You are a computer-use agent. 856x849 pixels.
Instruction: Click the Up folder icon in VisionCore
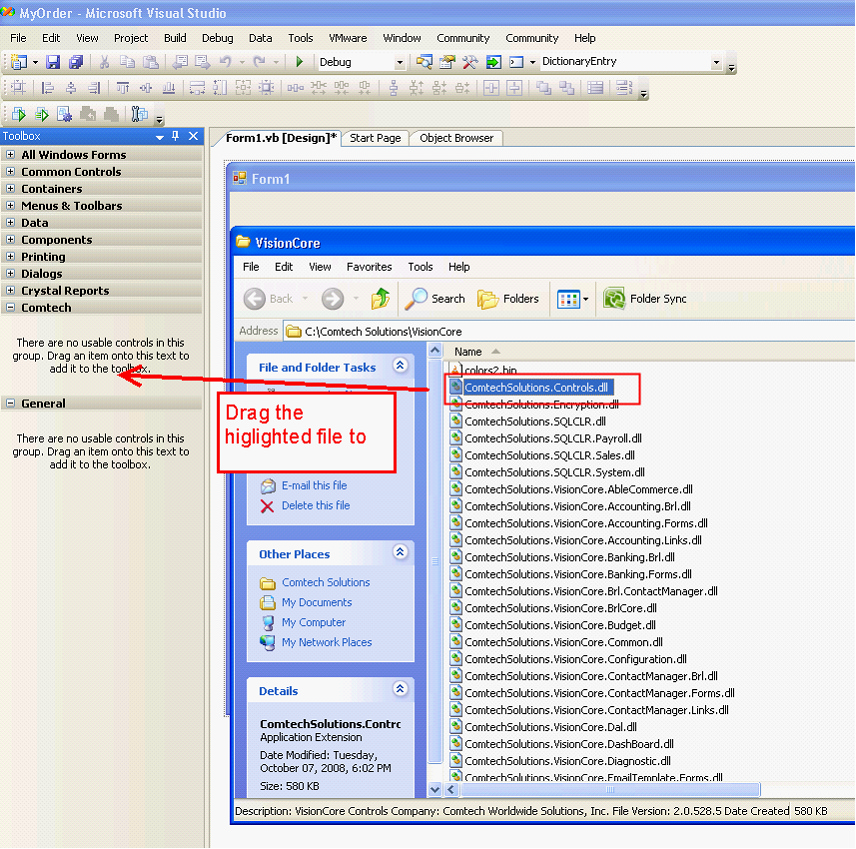[381, 299]
